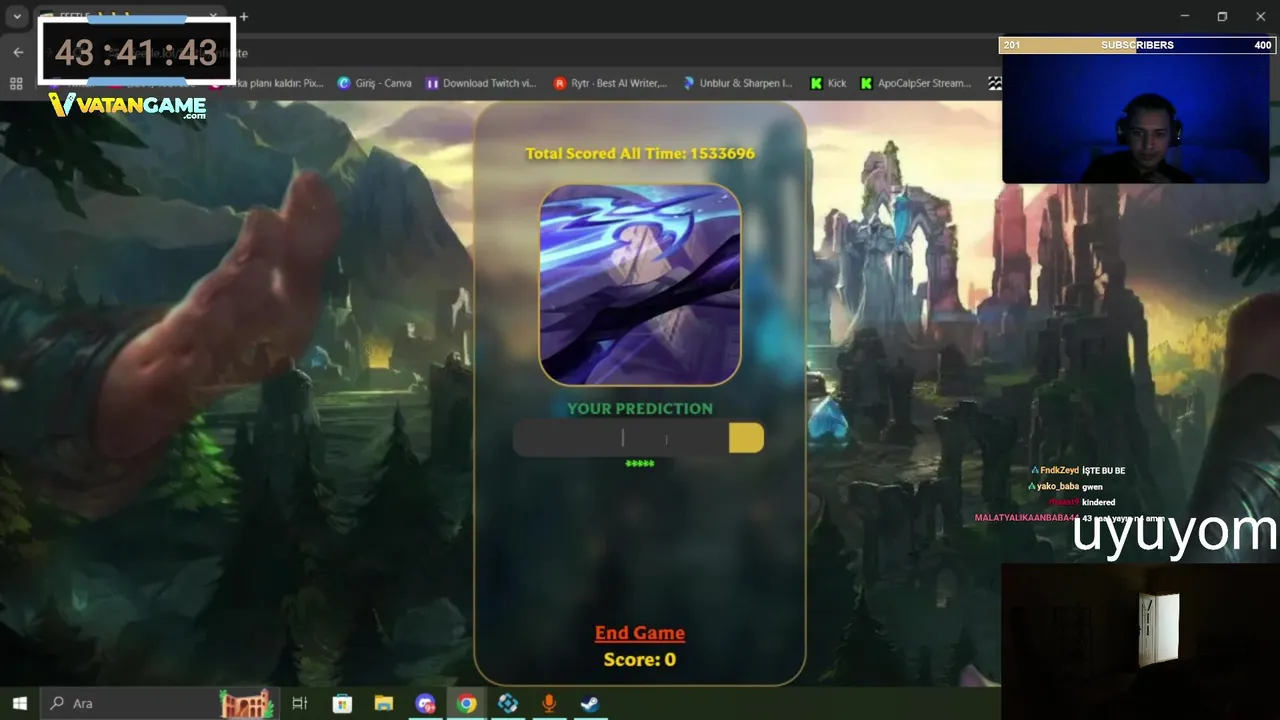Click the streamer webcam feed
Screen dimensions: 1280x720
tap(1136, 118)
